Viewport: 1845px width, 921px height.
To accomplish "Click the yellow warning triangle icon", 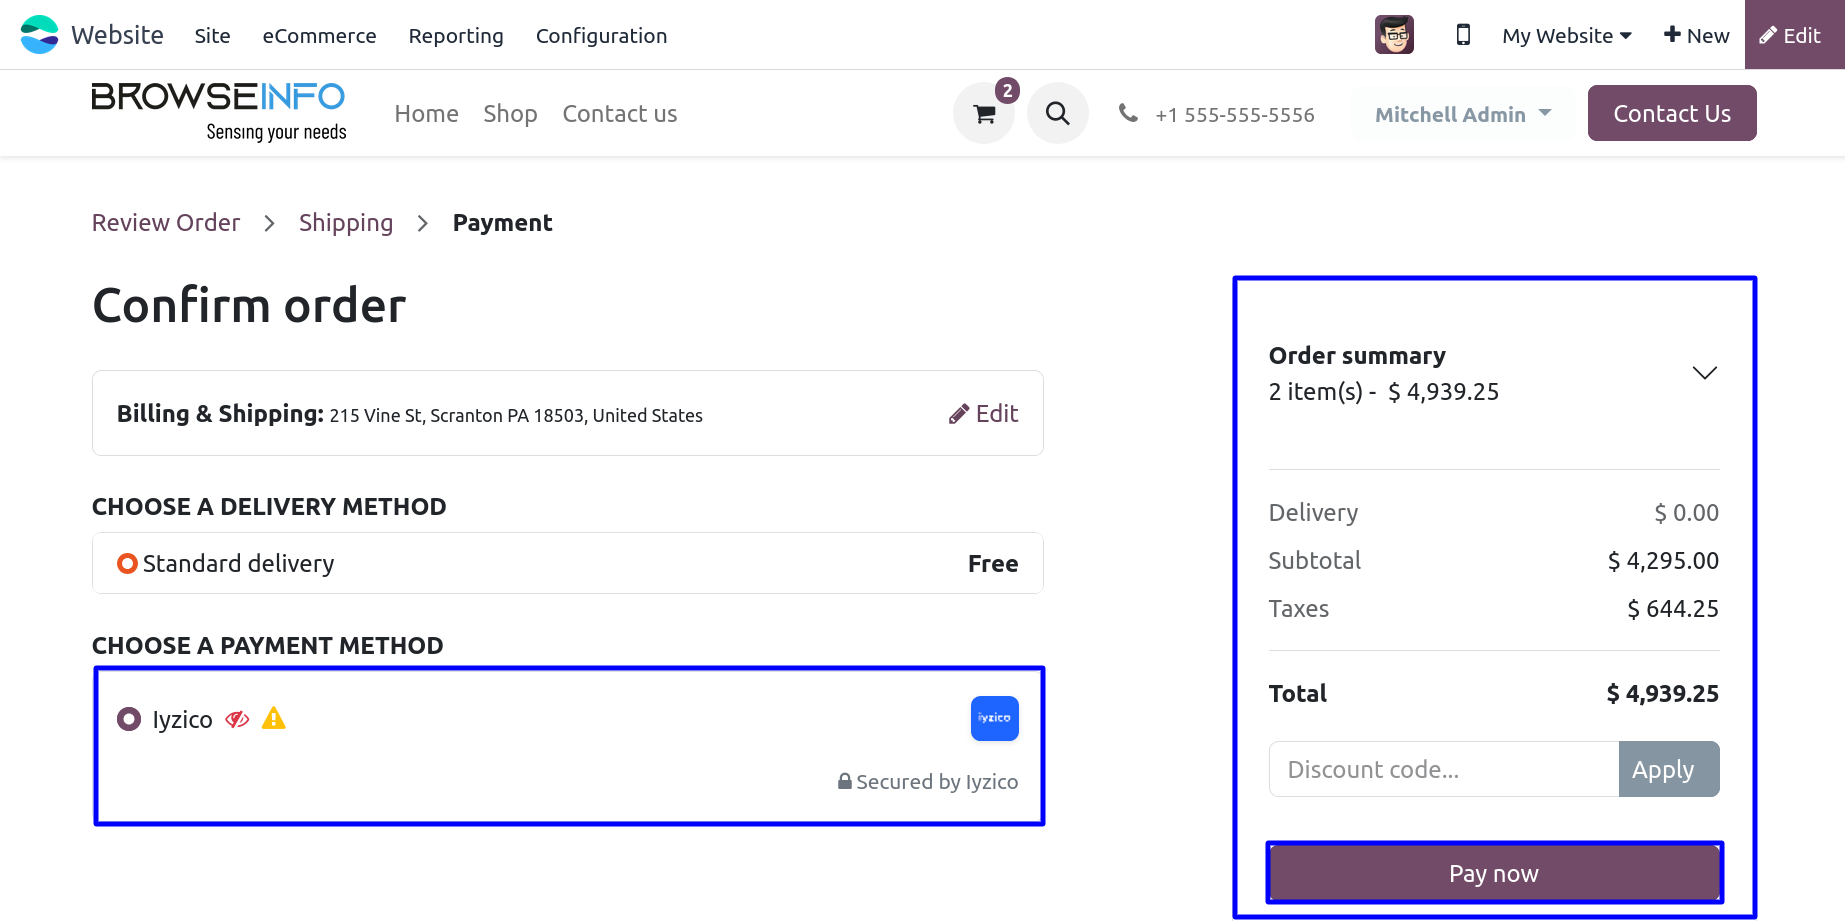I will coord(274,719).
